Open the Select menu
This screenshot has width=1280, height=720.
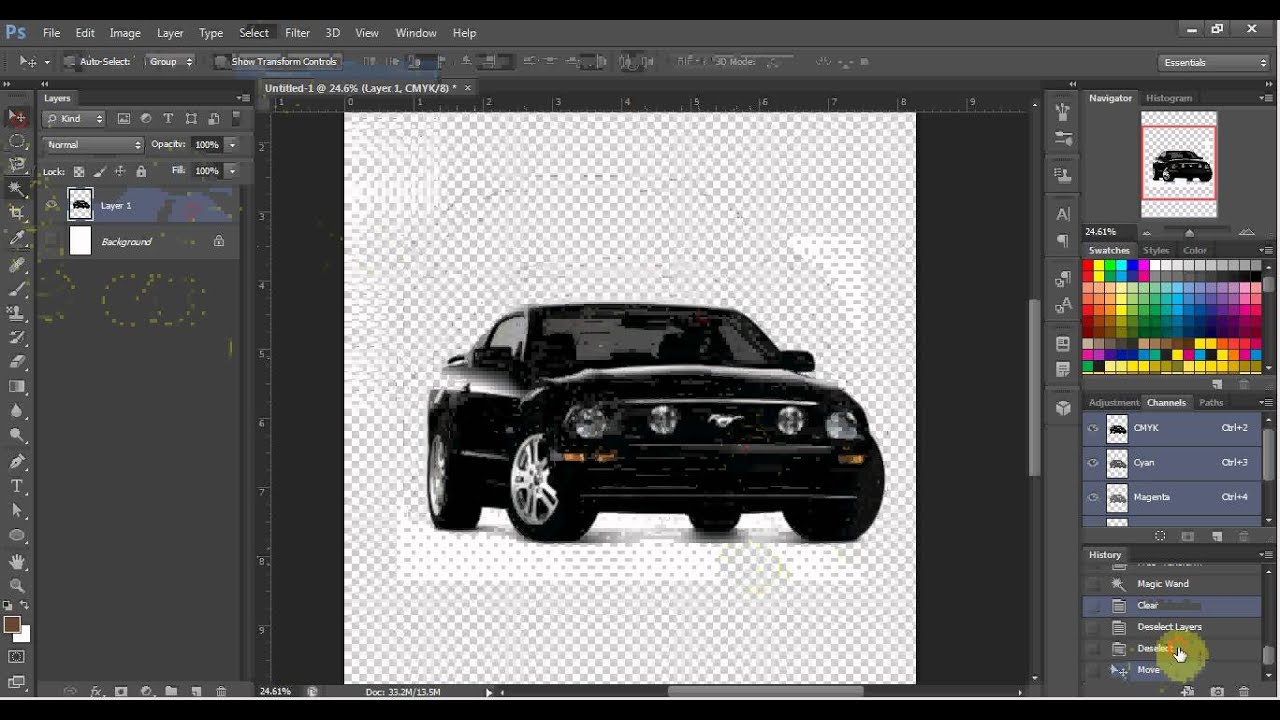coord(254,33)
